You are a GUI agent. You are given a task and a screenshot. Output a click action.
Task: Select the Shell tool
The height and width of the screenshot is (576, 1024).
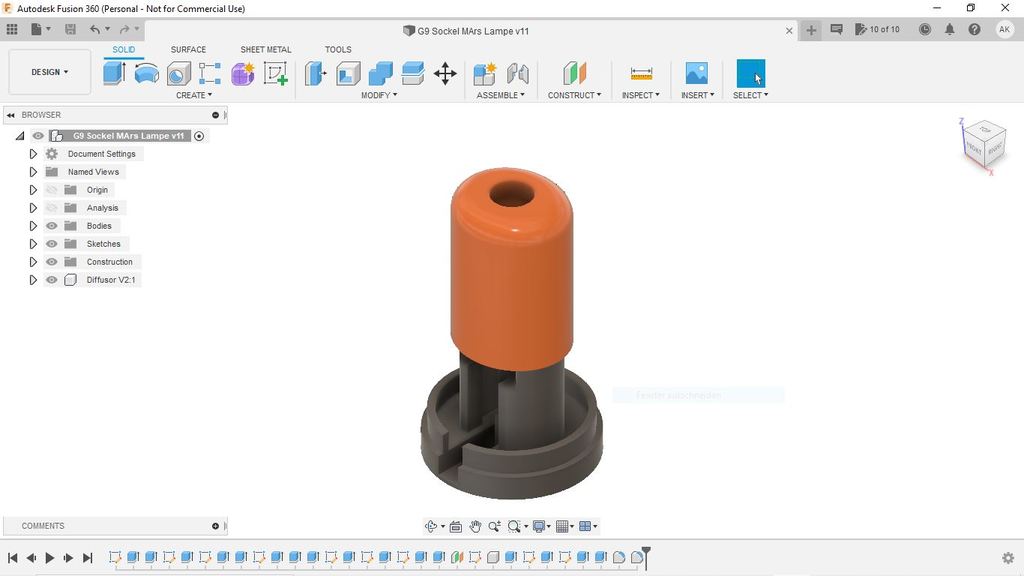[x=348, y=73]
